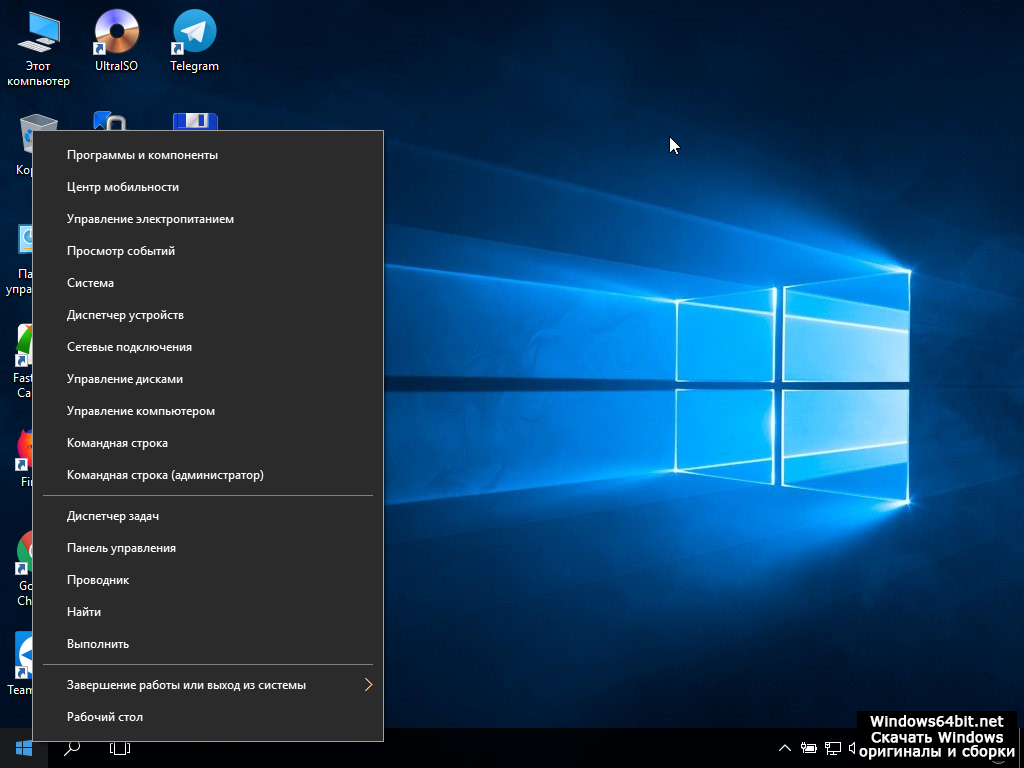Open Task View on the taskbar
The width and height of the screenshot is (1024, 768).
(120, 747)
